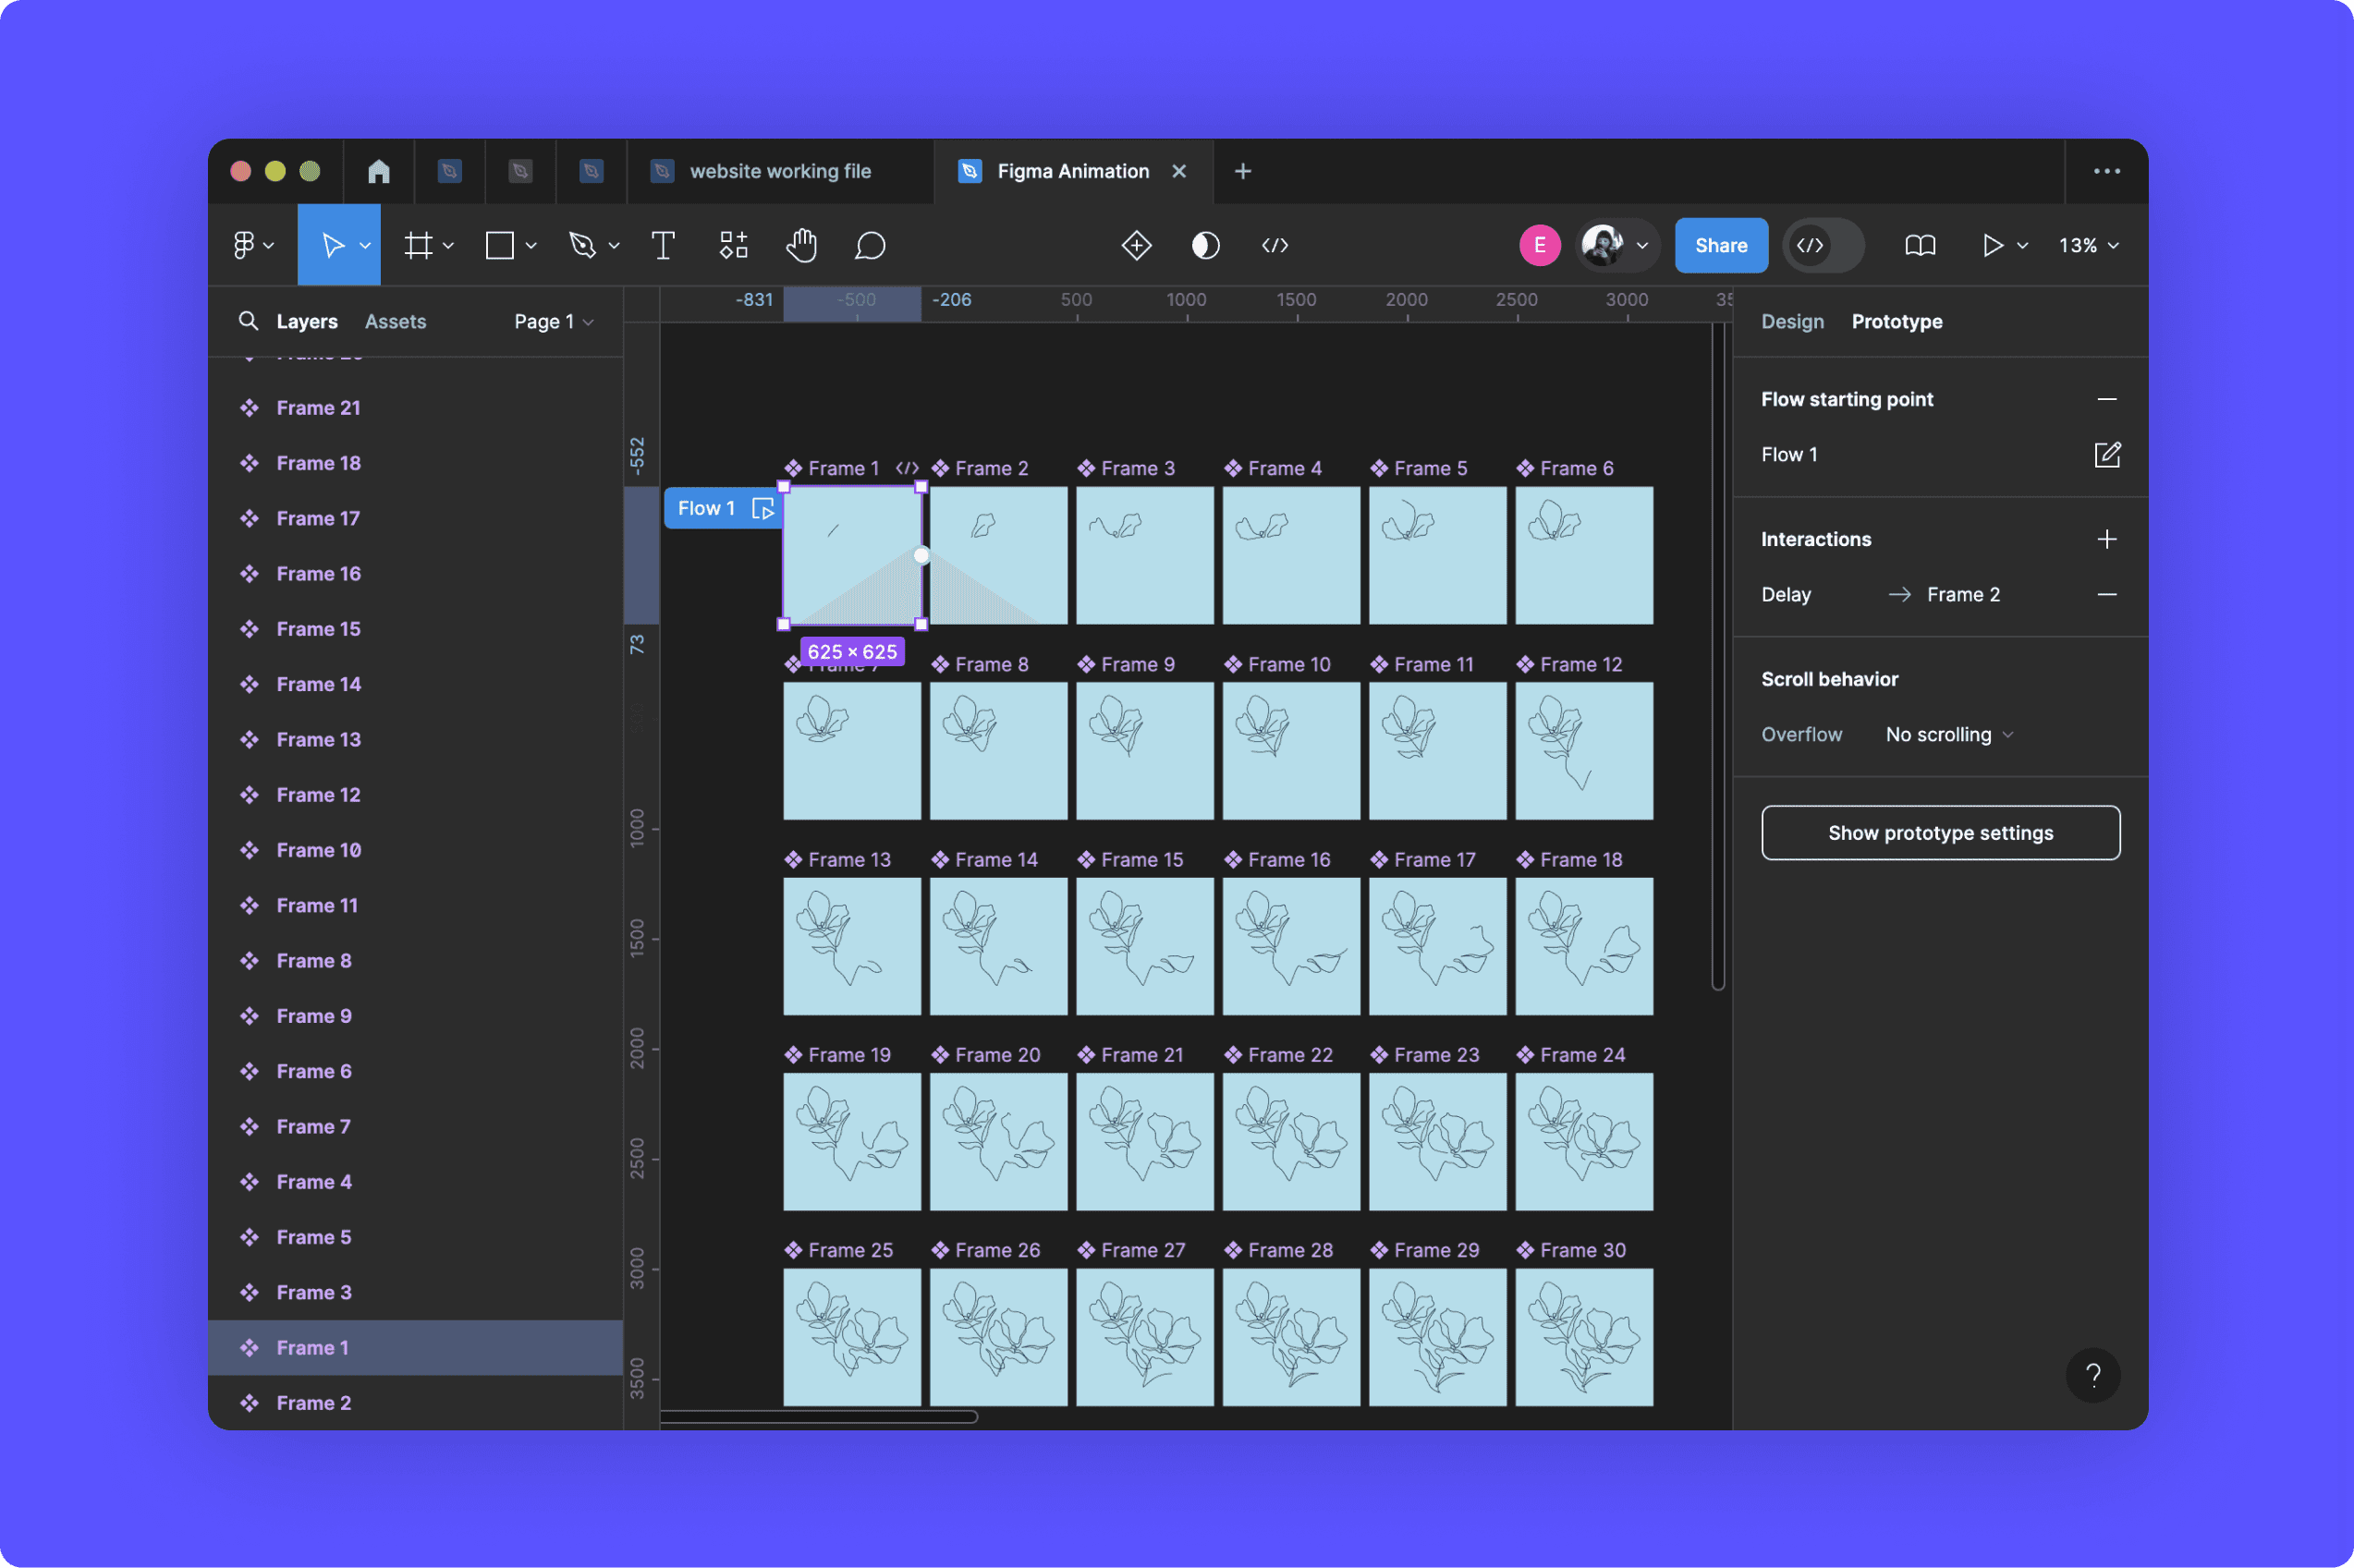Open the Figma main menu icon

point(244,245)
